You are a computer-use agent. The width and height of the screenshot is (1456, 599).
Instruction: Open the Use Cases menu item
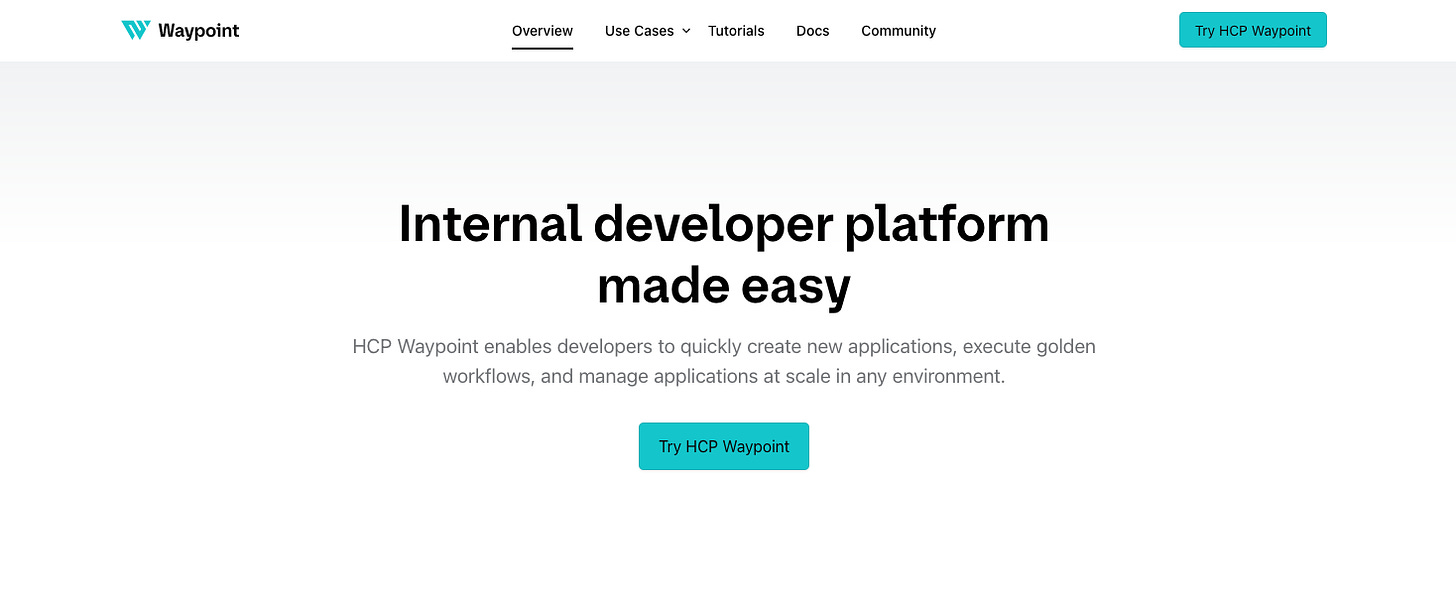coord(639,31)
